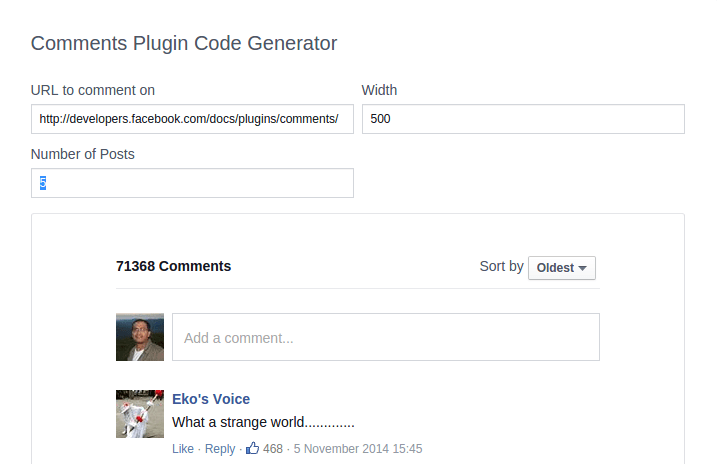Click the Comments Plugin Code Generator heading

[x=184, y=43]
